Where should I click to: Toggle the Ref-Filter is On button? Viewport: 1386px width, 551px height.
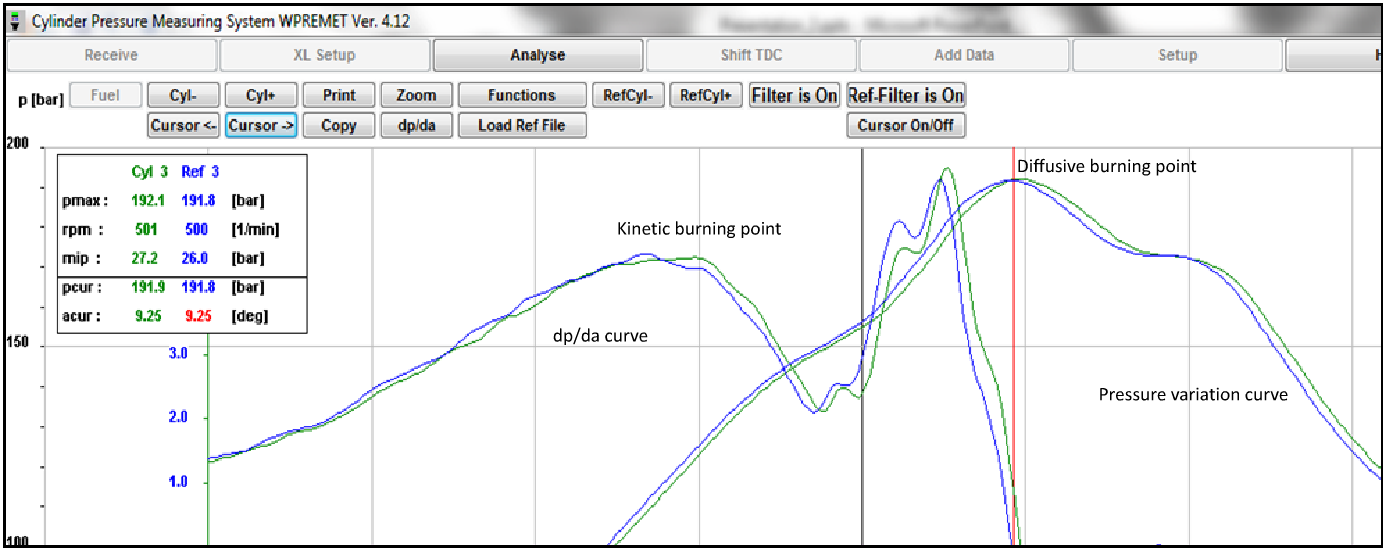pyautogui.click(x=905, y=95)
